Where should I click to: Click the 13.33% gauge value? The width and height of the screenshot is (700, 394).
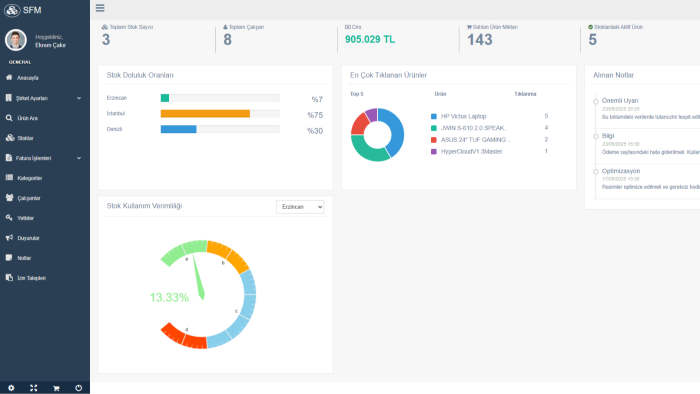pos(169,297)
